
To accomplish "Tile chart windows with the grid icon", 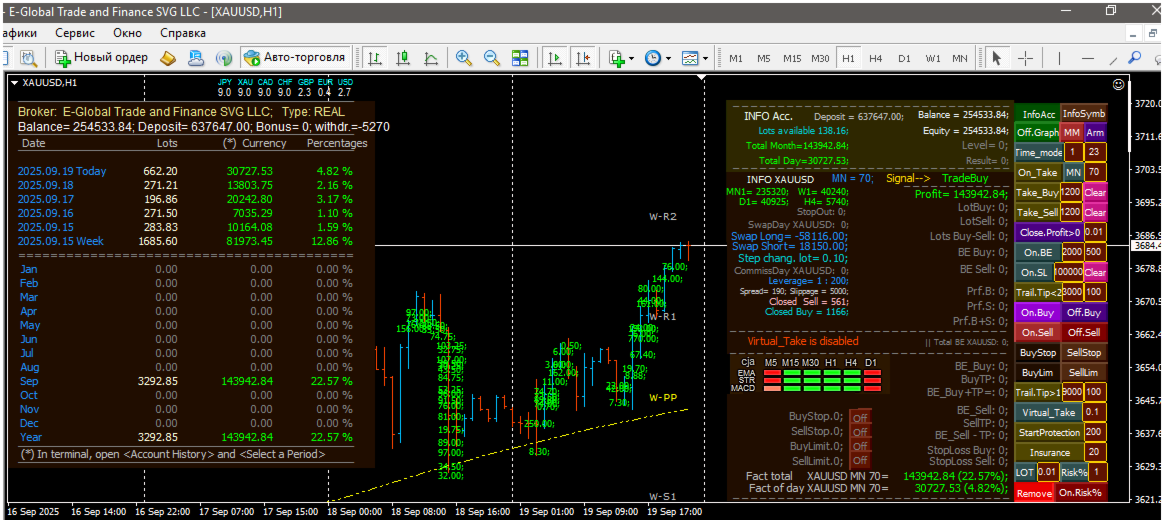I will [x=520, y=57].
